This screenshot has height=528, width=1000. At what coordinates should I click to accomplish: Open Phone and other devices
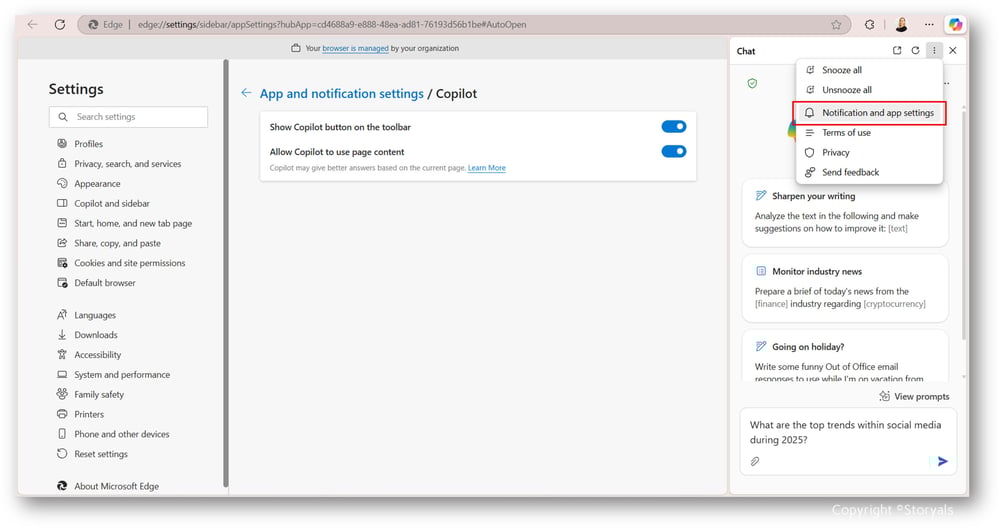click(x=113, y=434)
